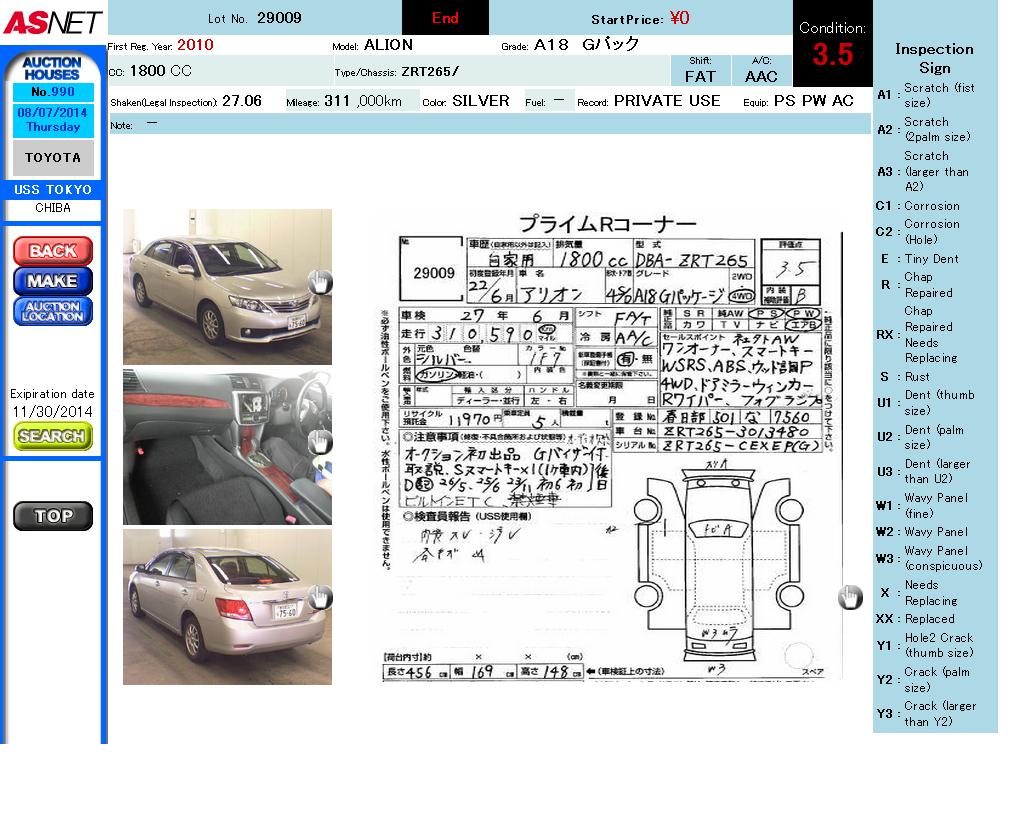Click hand icon on front car photo
Image resolution: width=1023 pixels, height=816 pixels.
click(319, 282)
